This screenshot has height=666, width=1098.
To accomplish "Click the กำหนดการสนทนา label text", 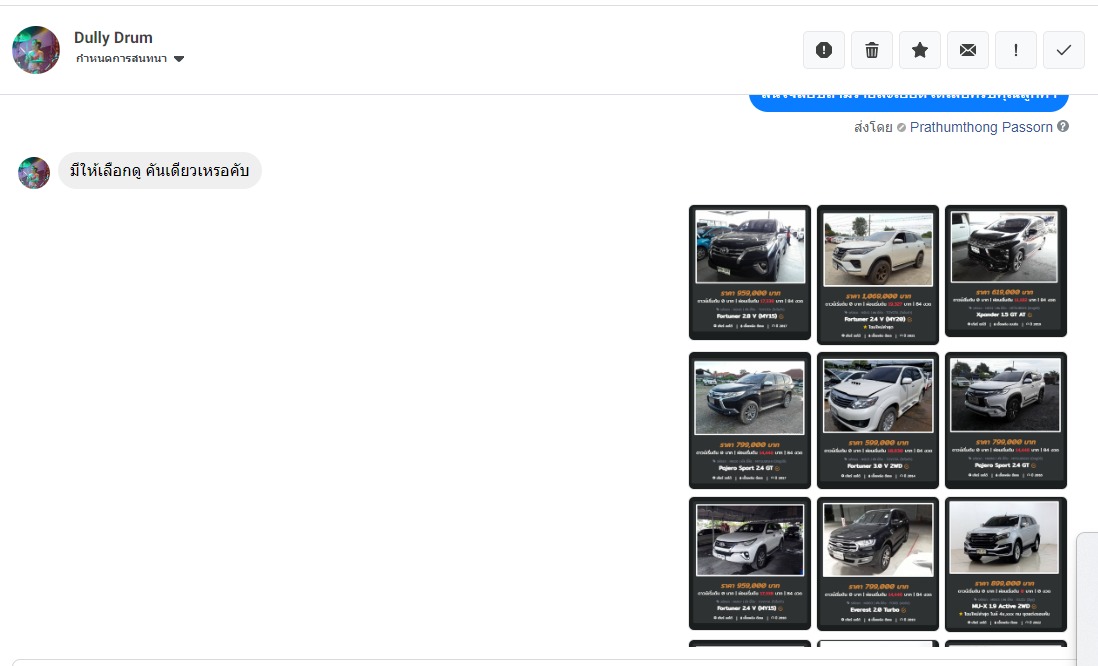I will point(121,59).
